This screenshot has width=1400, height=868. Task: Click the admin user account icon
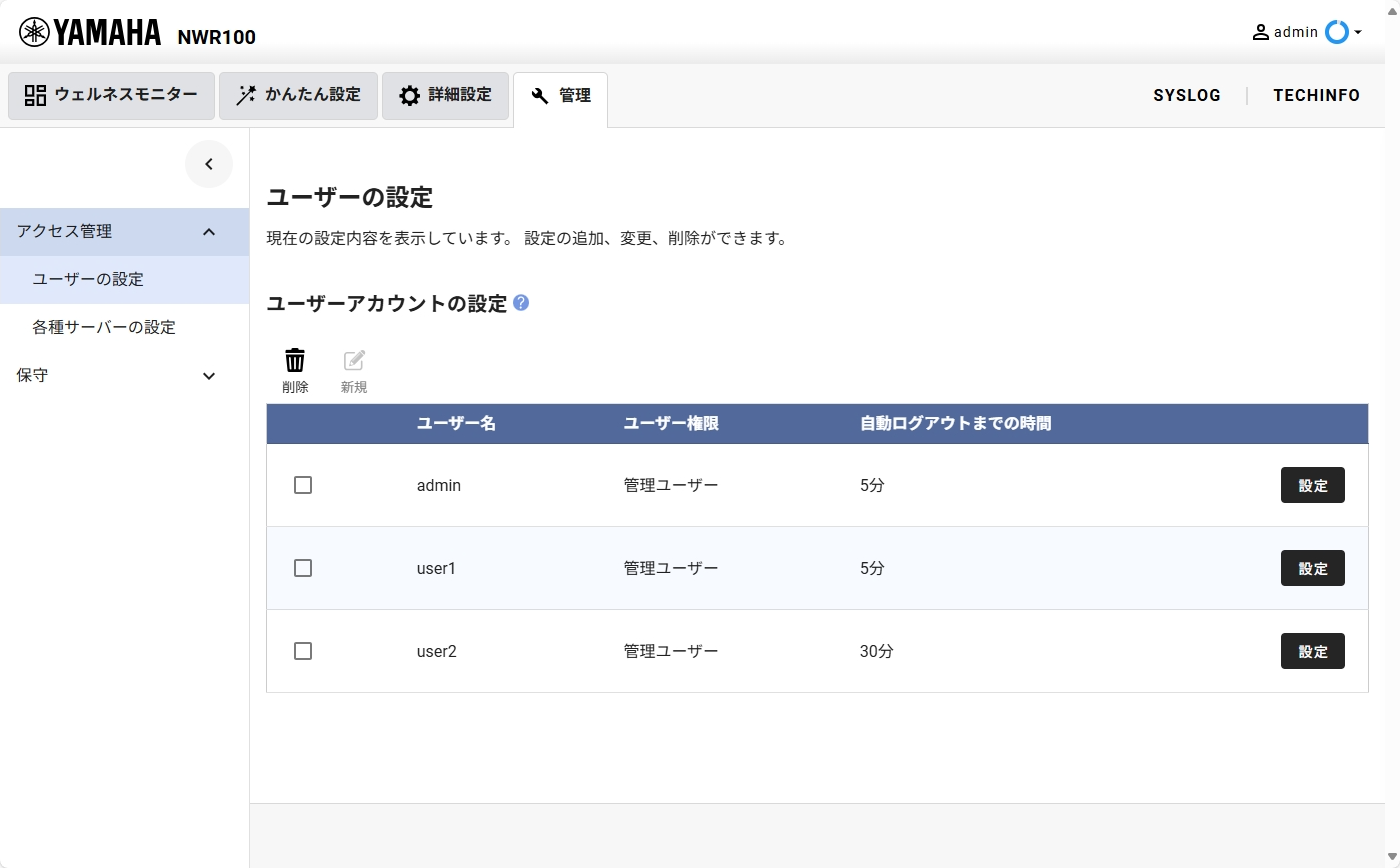pos(1259,31)
